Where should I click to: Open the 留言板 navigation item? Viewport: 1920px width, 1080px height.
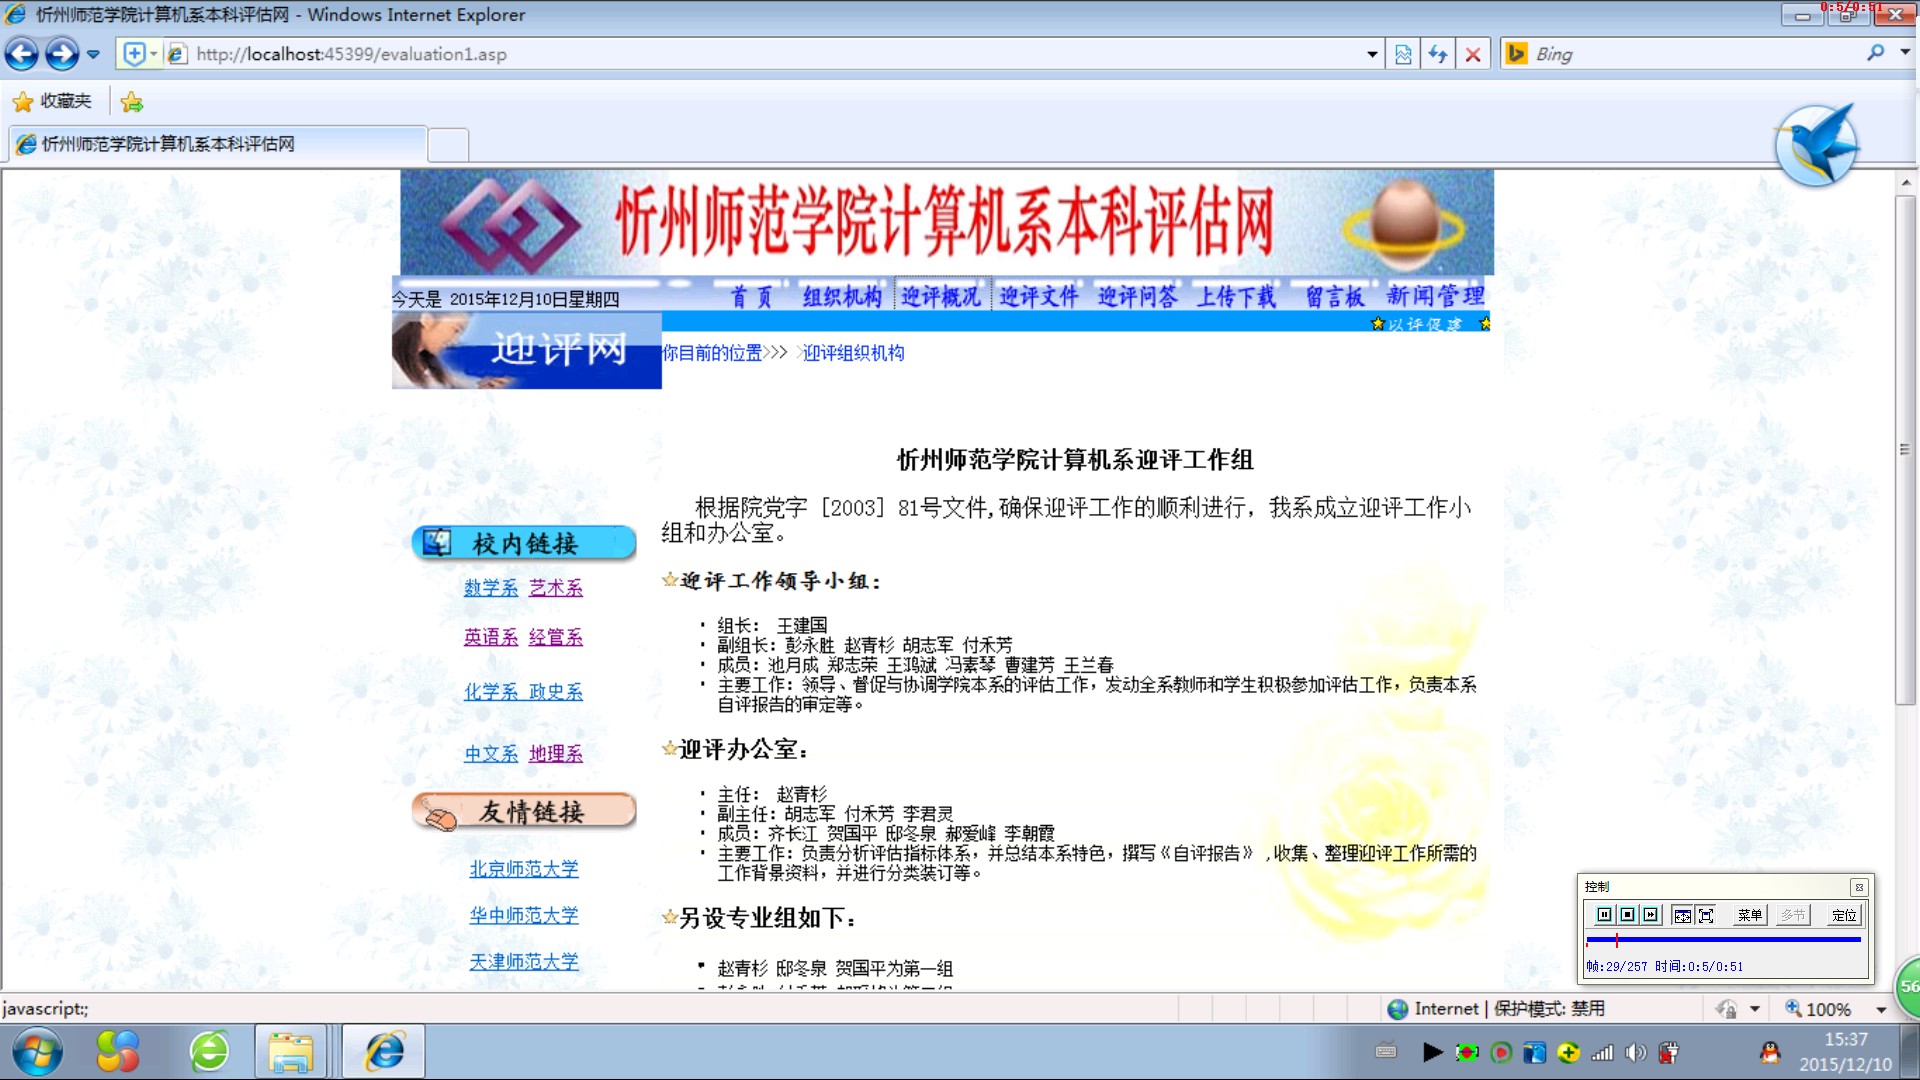(1334, 296)
